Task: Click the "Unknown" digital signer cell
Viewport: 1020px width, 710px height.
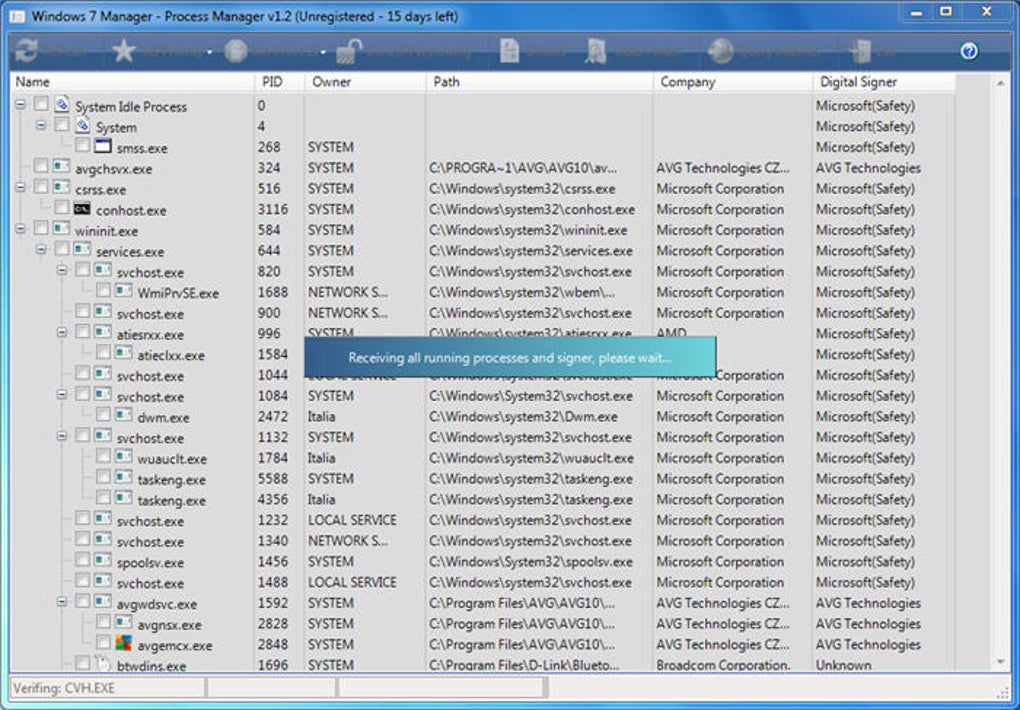Action: pyautogui.click(x=844, y=665)
